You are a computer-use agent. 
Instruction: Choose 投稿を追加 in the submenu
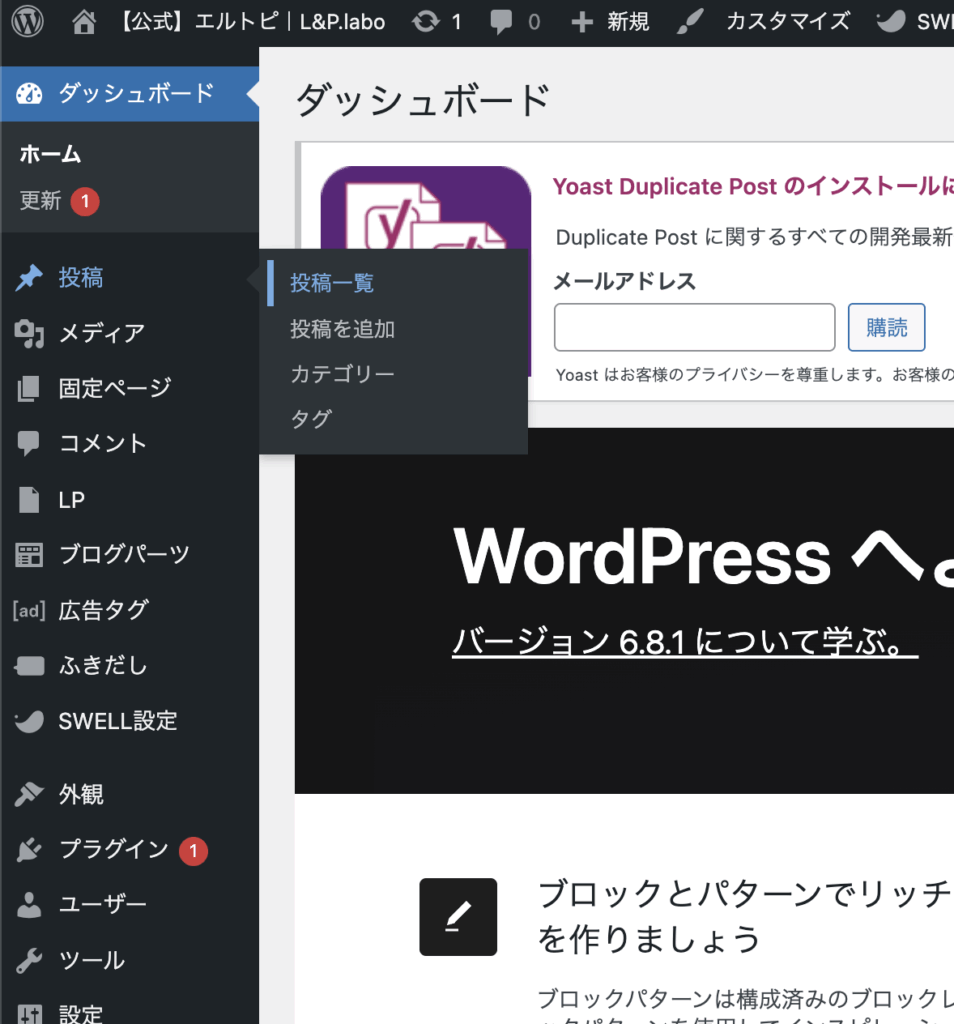(342, 329)
